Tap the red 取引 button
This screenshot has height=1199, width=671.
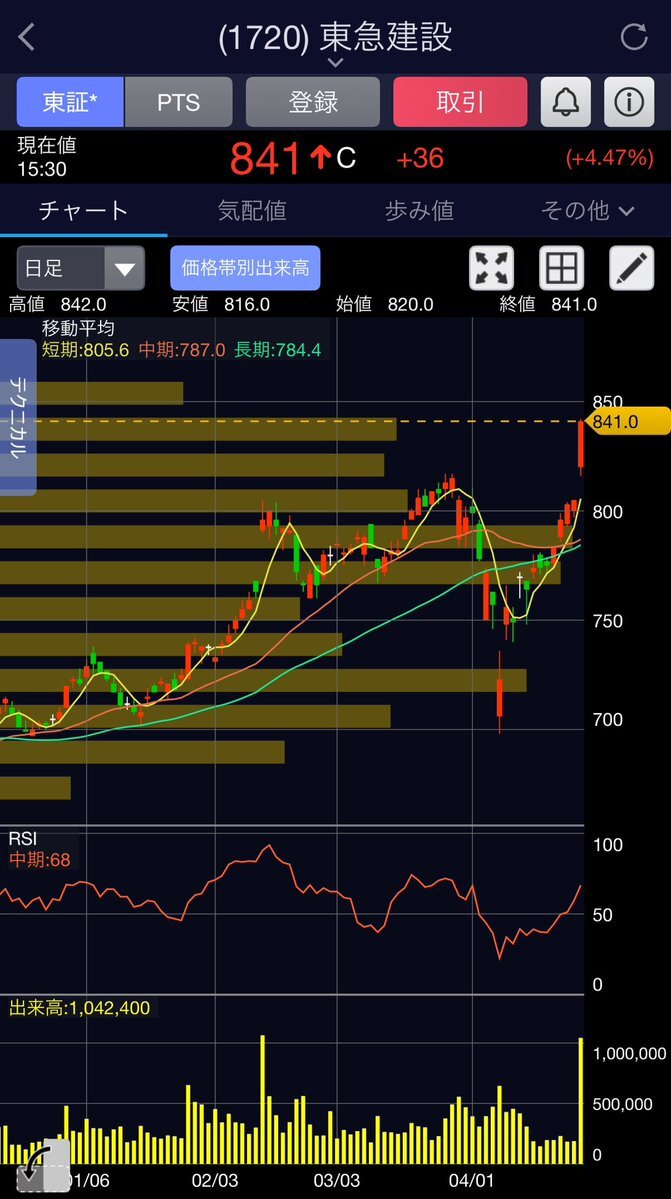point(460,102)
